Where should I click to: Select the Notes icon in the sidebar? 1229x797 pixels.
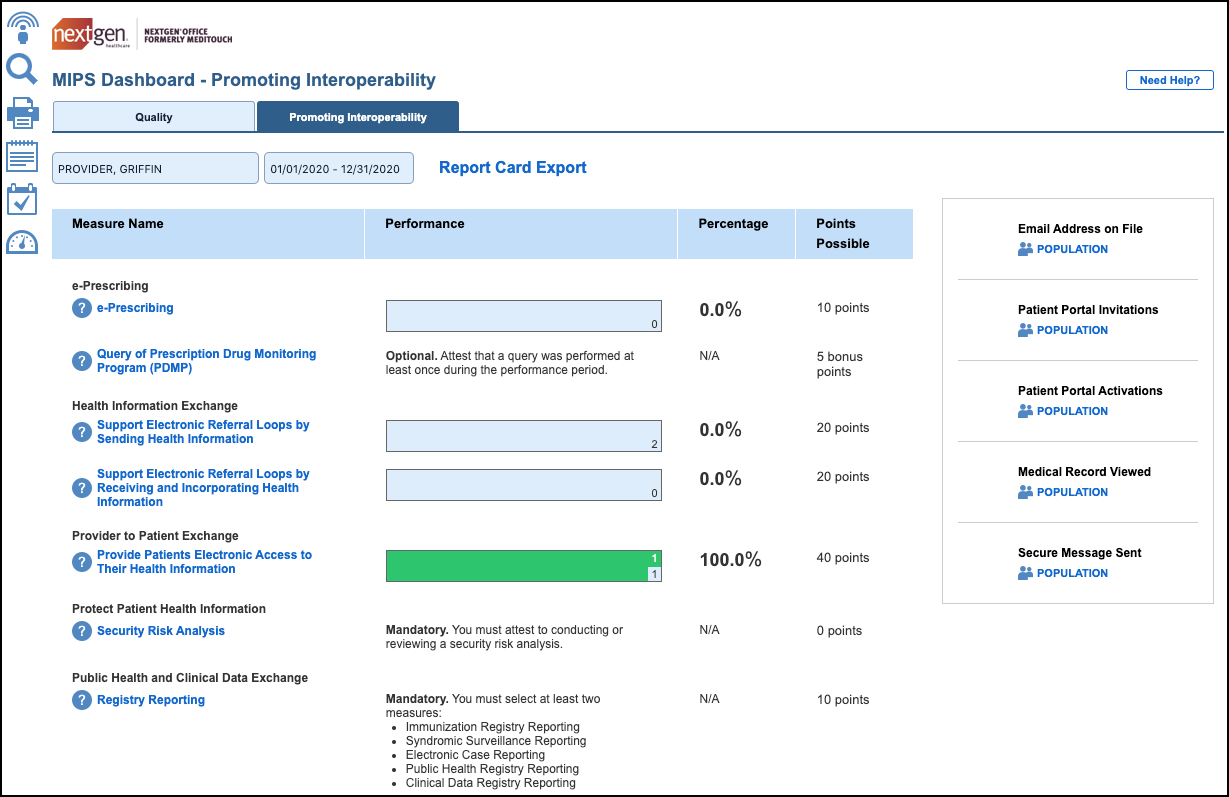(21, 156)
